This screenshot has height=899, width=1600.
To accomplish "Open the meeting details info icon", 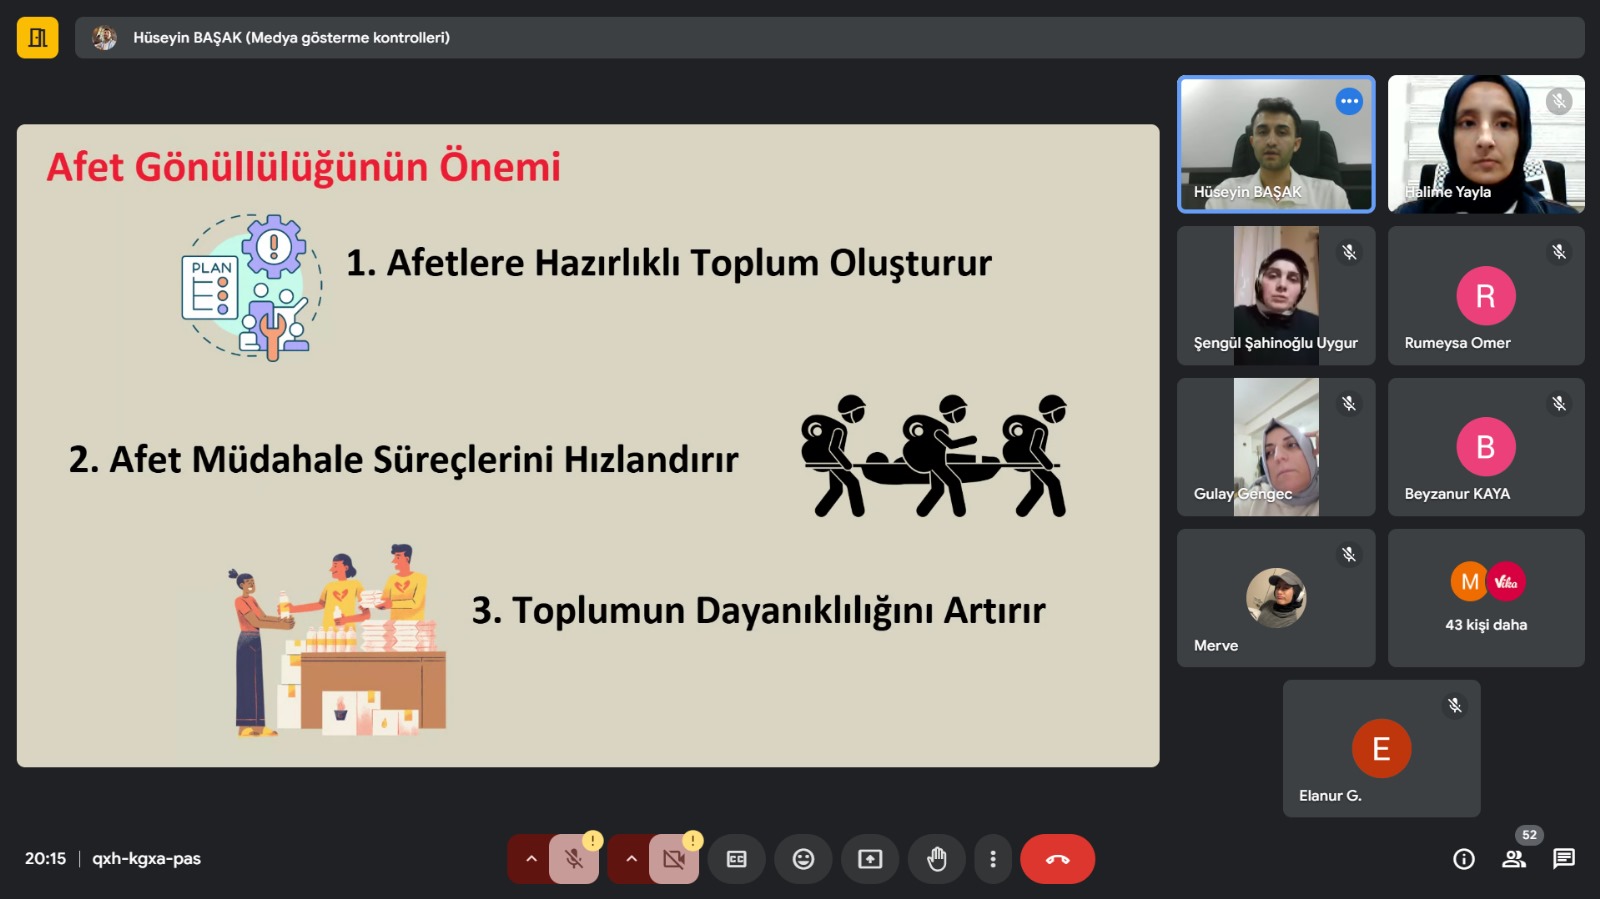I will pyautogui.click(x=1464, y=859).
